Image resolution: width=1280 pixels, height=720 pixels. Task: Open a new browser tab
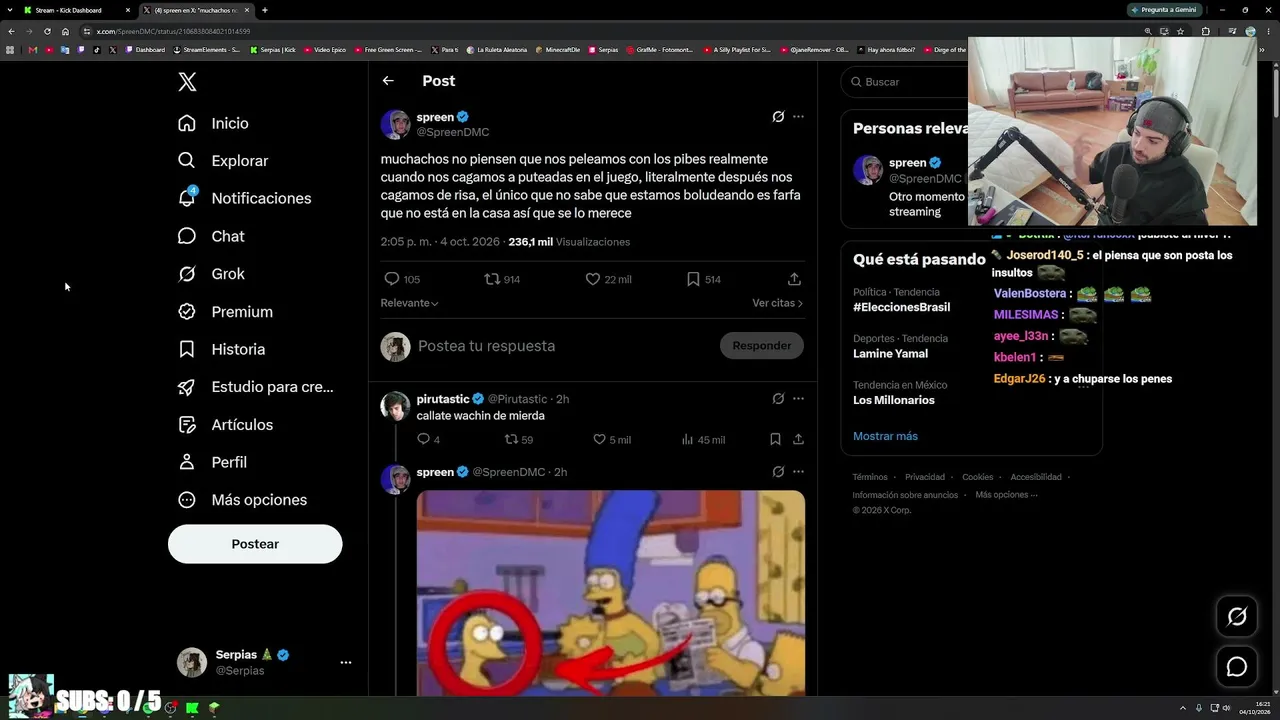(264, 10)
